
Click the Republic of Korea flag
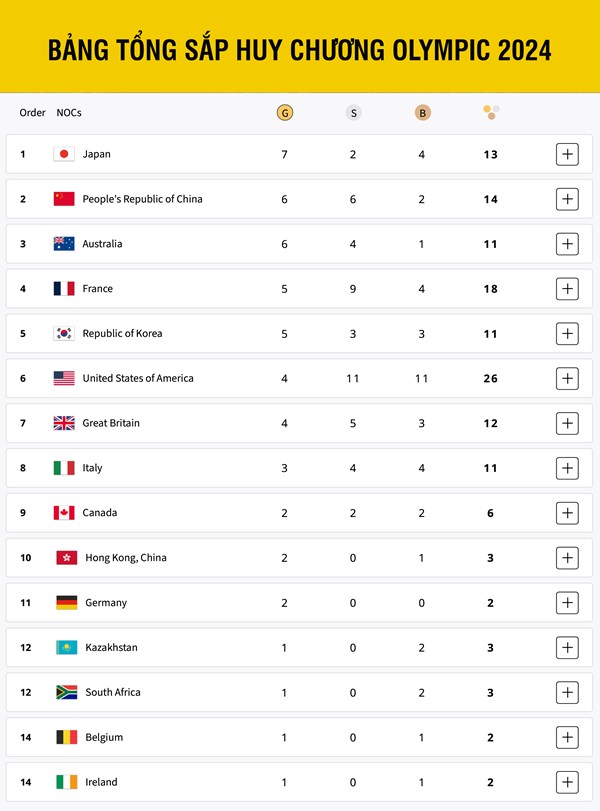[64, 334]
